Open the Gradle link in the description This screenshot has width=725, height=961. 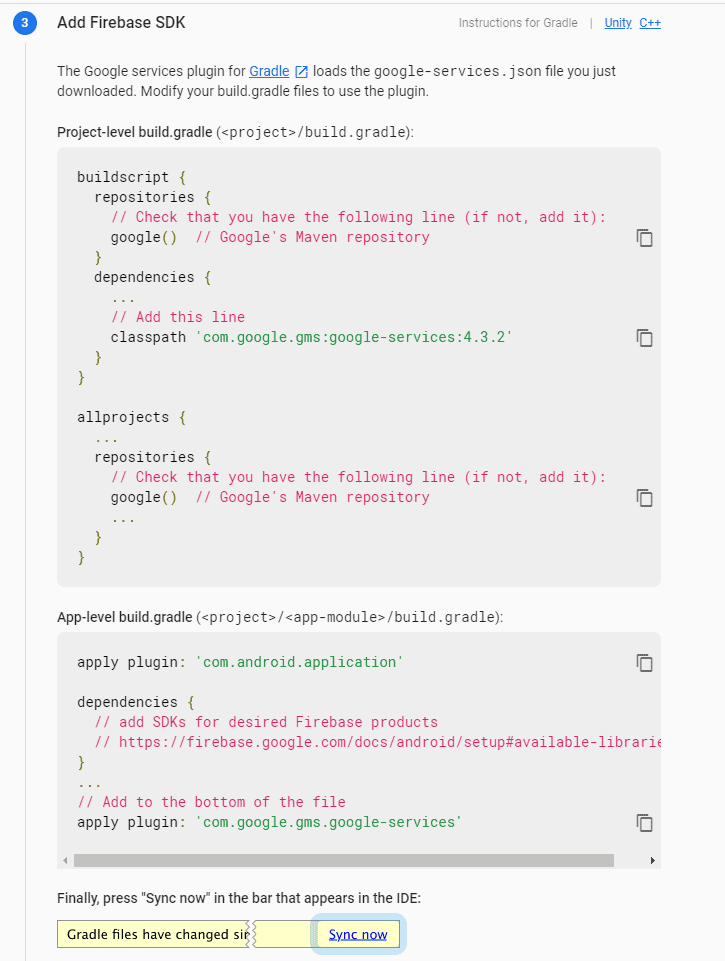(x=269, y=71)
